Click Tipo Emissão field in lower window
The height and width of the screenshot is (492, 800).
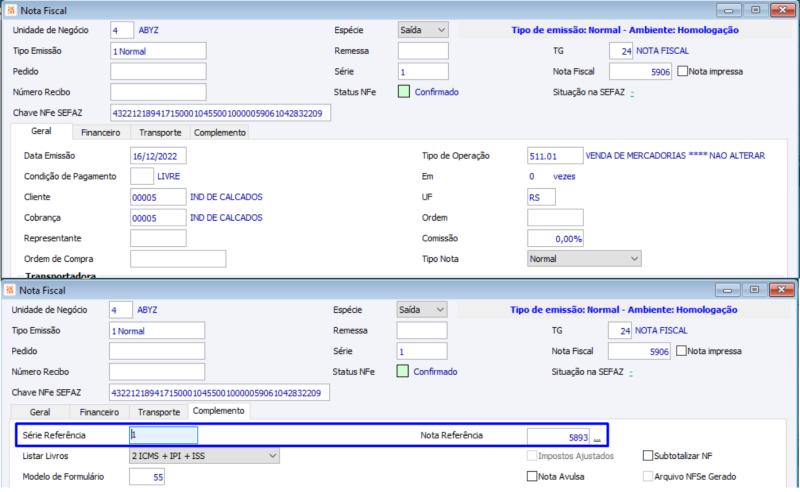[x=157, y=331]
